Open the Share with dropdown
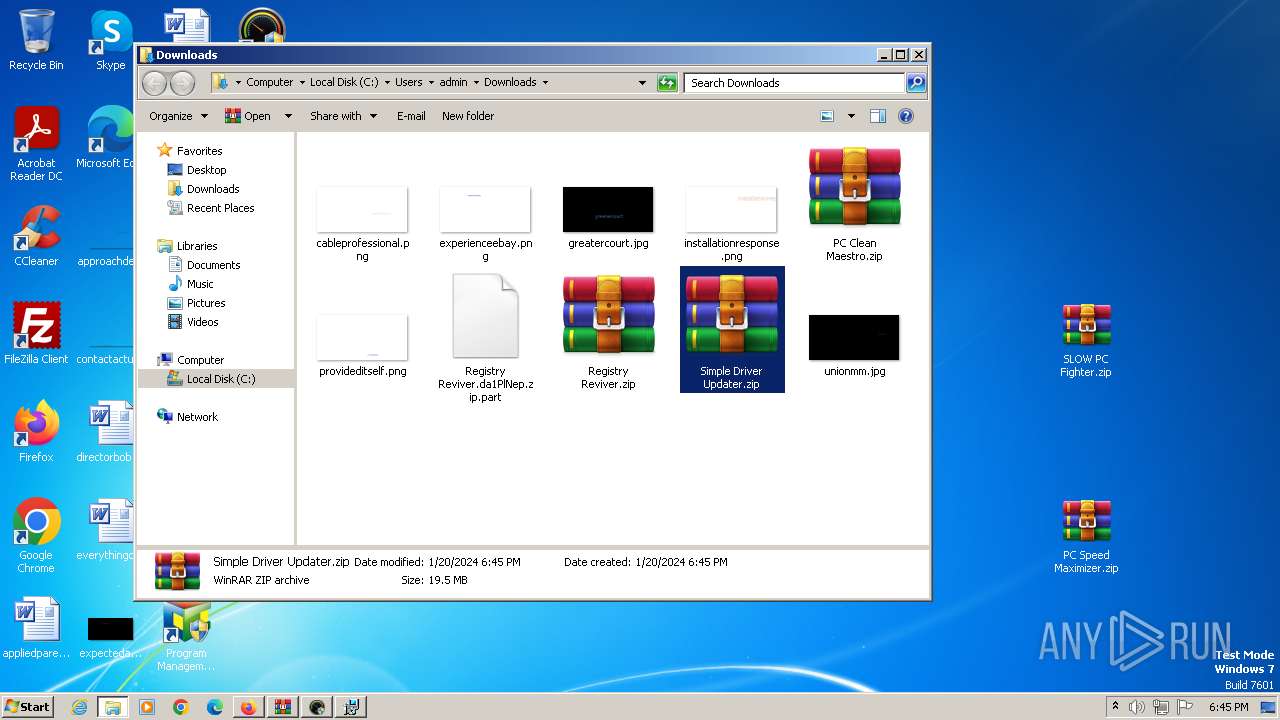The height and width of the screenshot is (720, 1280). pos(343,116)
